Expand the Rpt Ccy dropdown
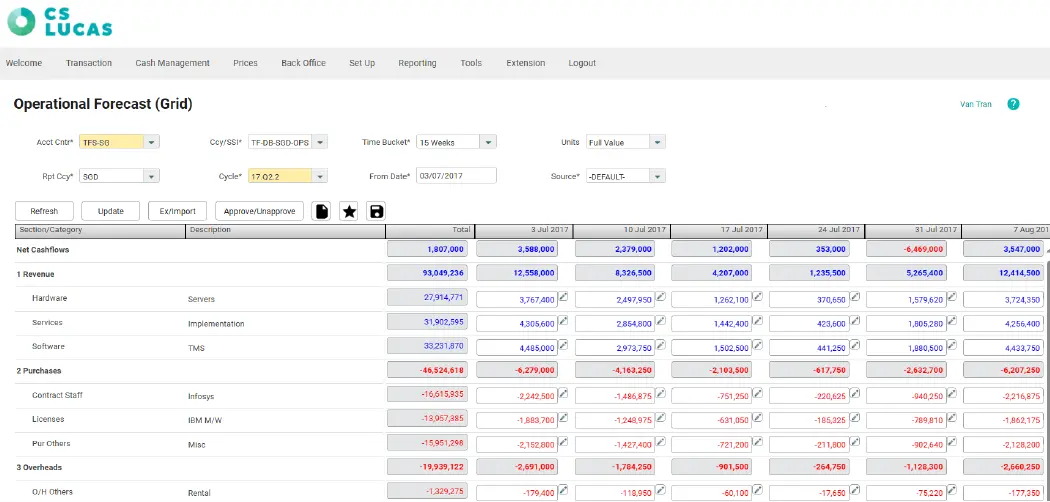This screenshot has width=1050, height=502. pyautogui.click(x=152, y=176)
